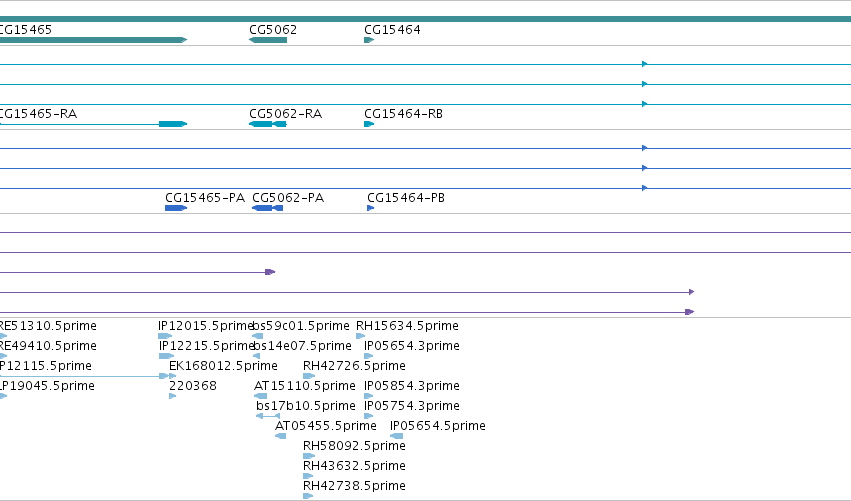Screen dimensions: 851x501
Task: Click EST IP05654.5prime label
Action: pyautogui.click(x=438, y=426)
